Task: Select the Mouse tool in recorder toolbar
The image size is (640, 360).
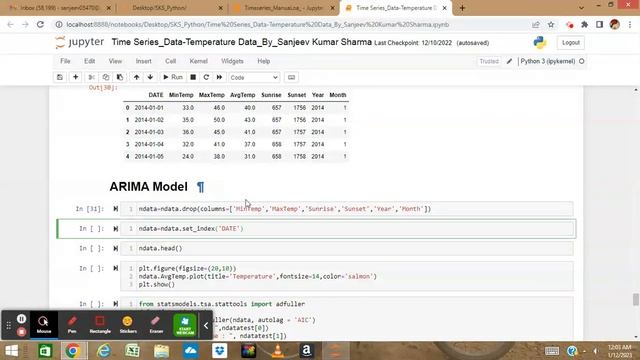Action: (44, 324)
